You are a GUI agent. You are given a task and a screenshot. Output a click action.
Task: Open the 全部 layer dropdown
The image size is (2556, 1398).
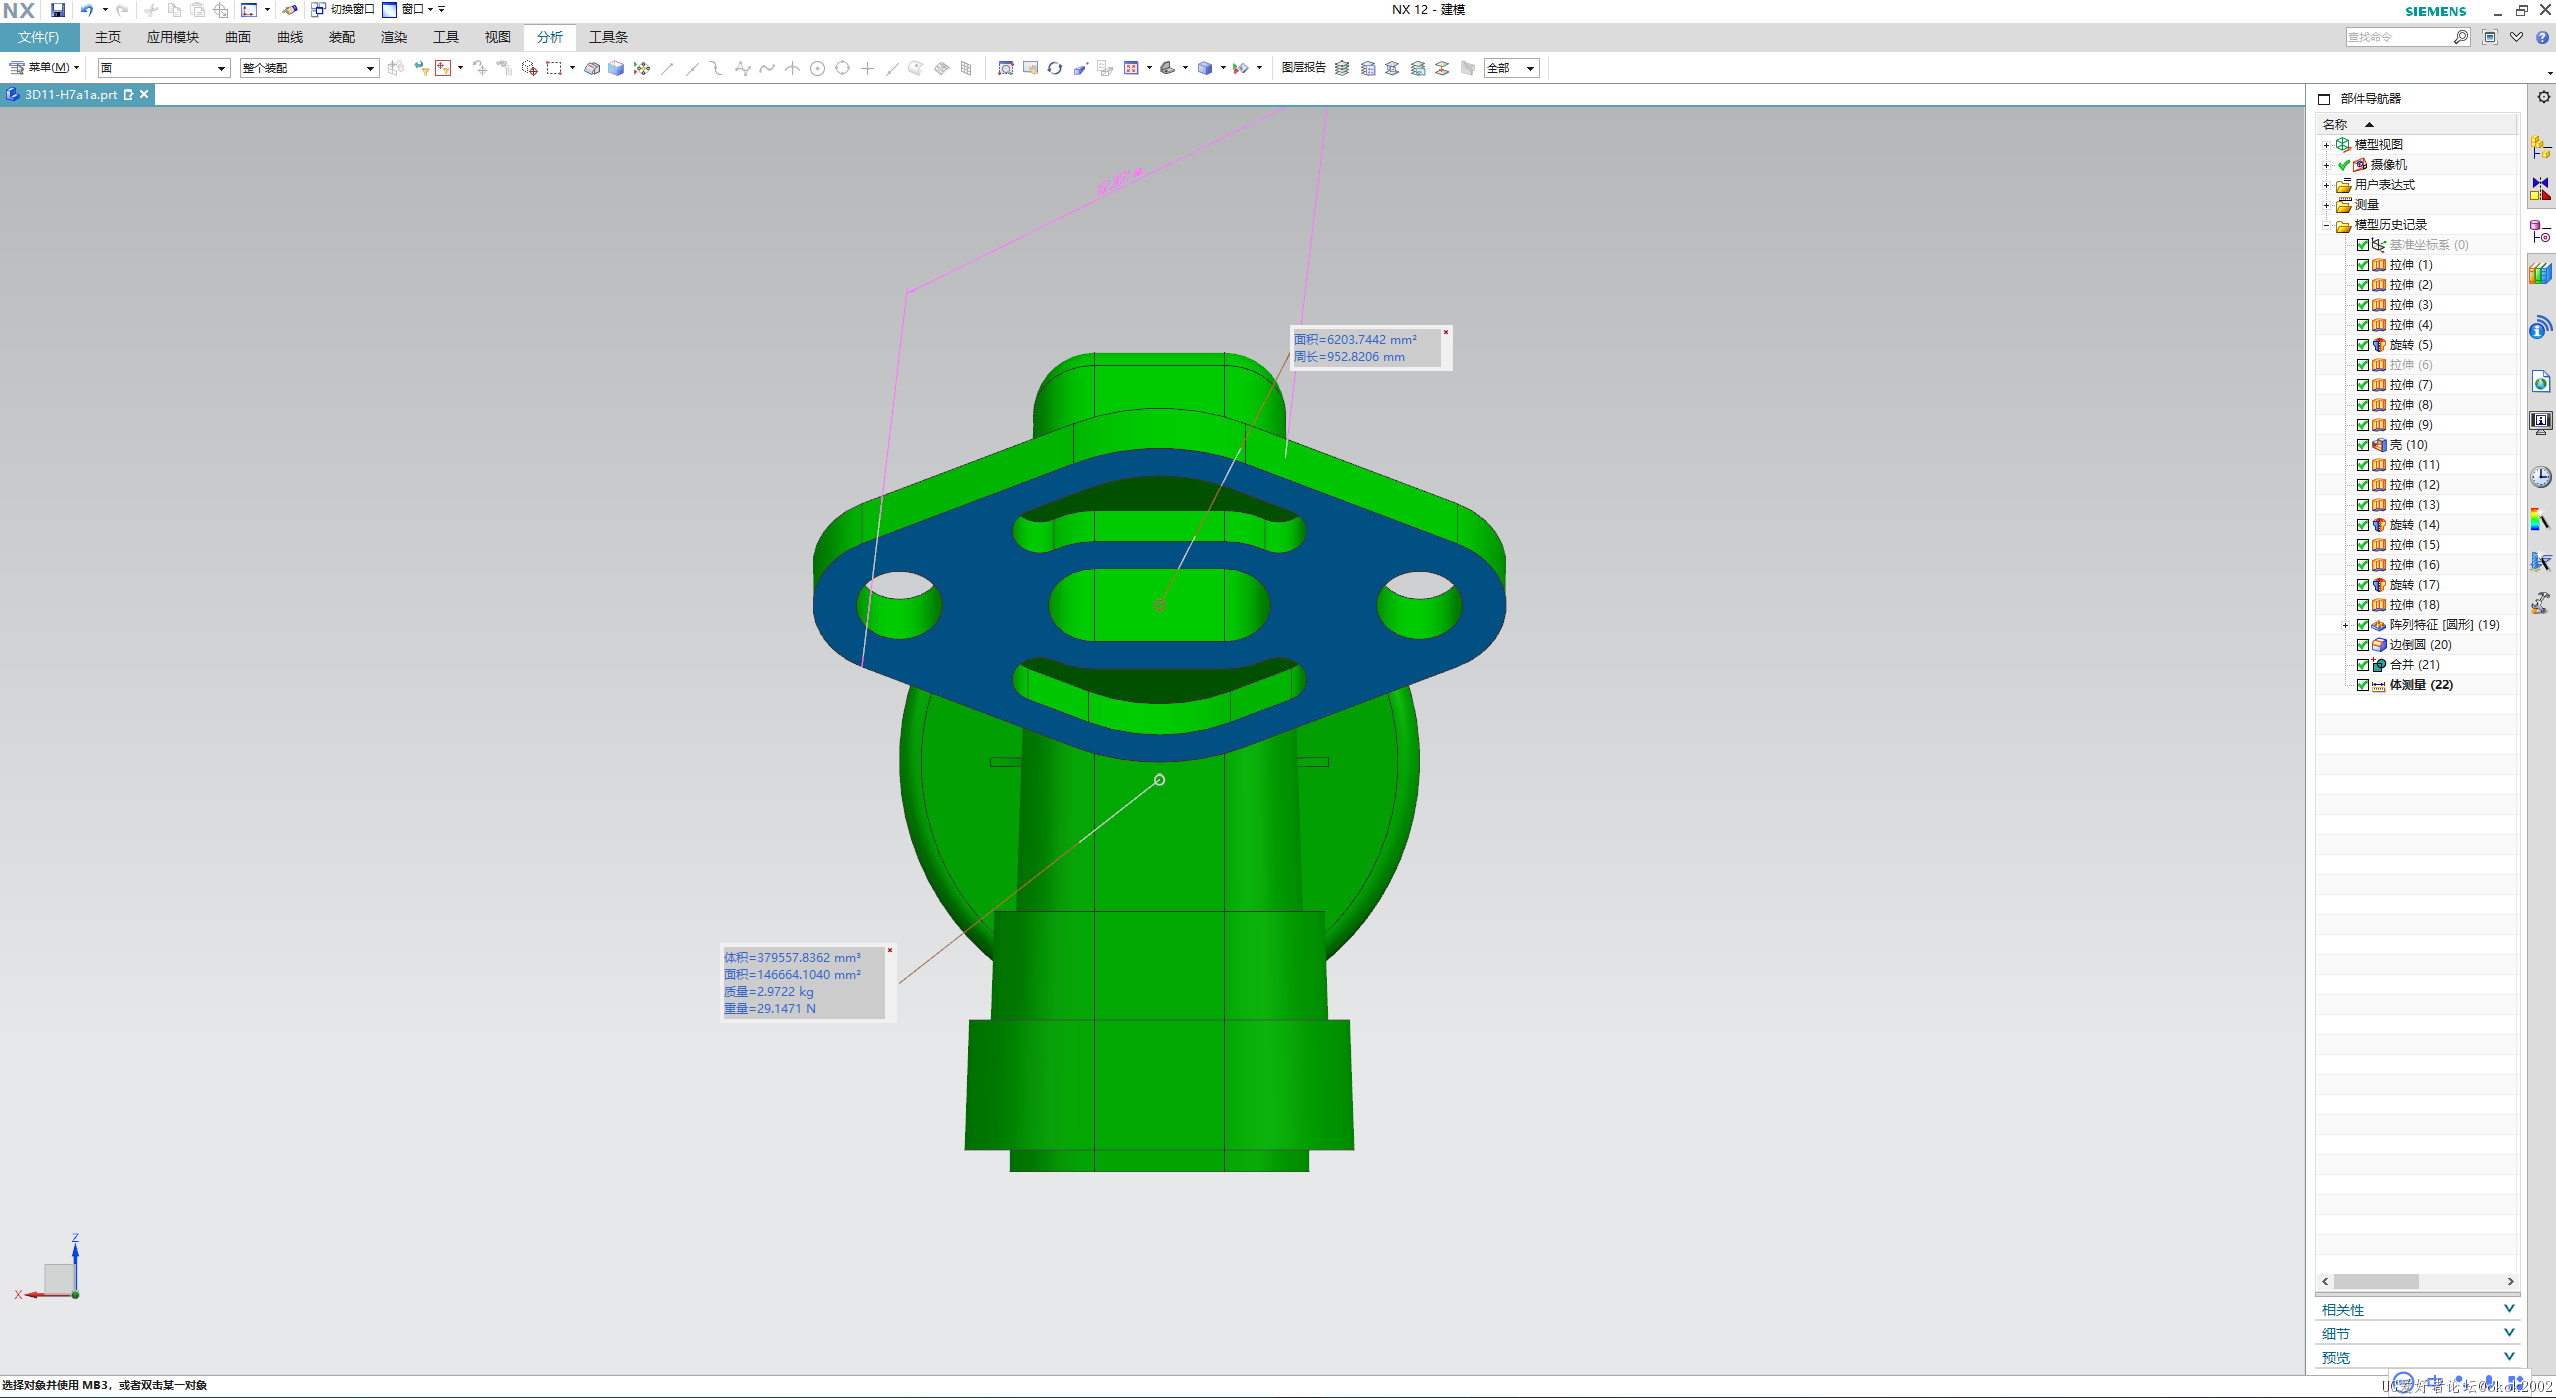click(1511, 68)
